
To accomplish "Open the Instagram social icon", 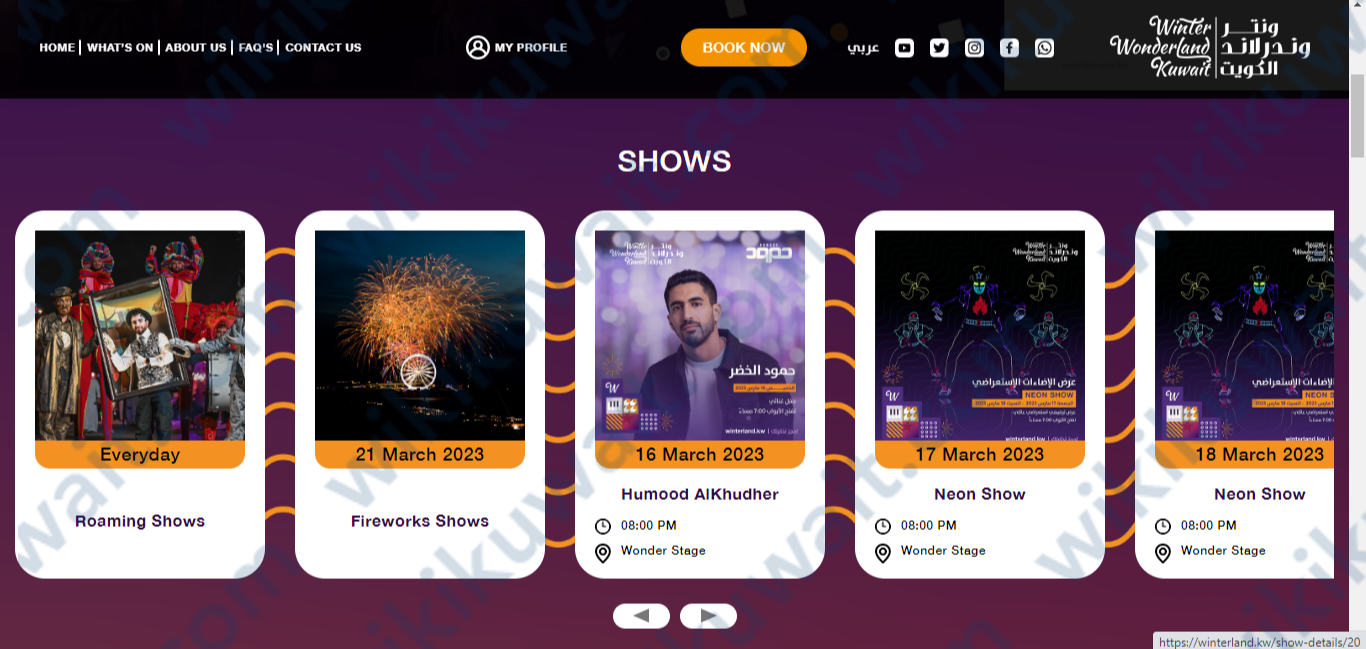I will [x=974, y=47].
